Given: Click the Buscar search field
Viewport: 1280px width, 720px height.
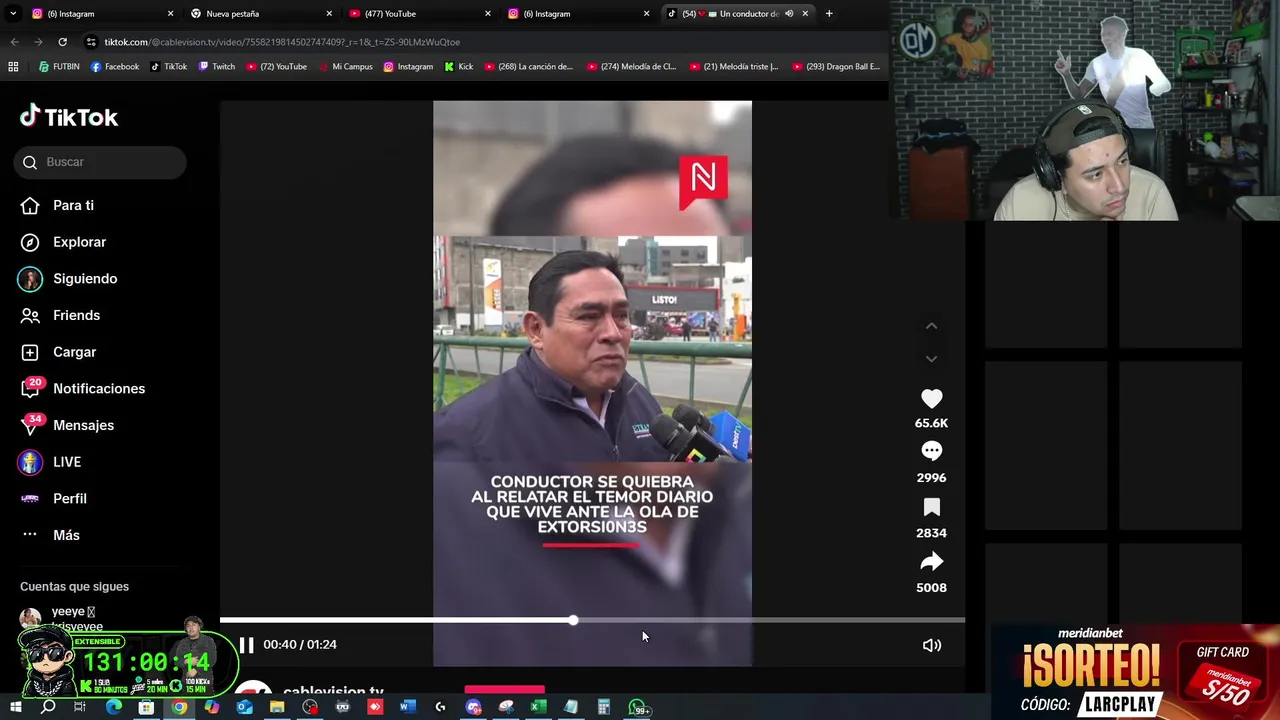Looking at the screenshot, I should pos(100,162).
